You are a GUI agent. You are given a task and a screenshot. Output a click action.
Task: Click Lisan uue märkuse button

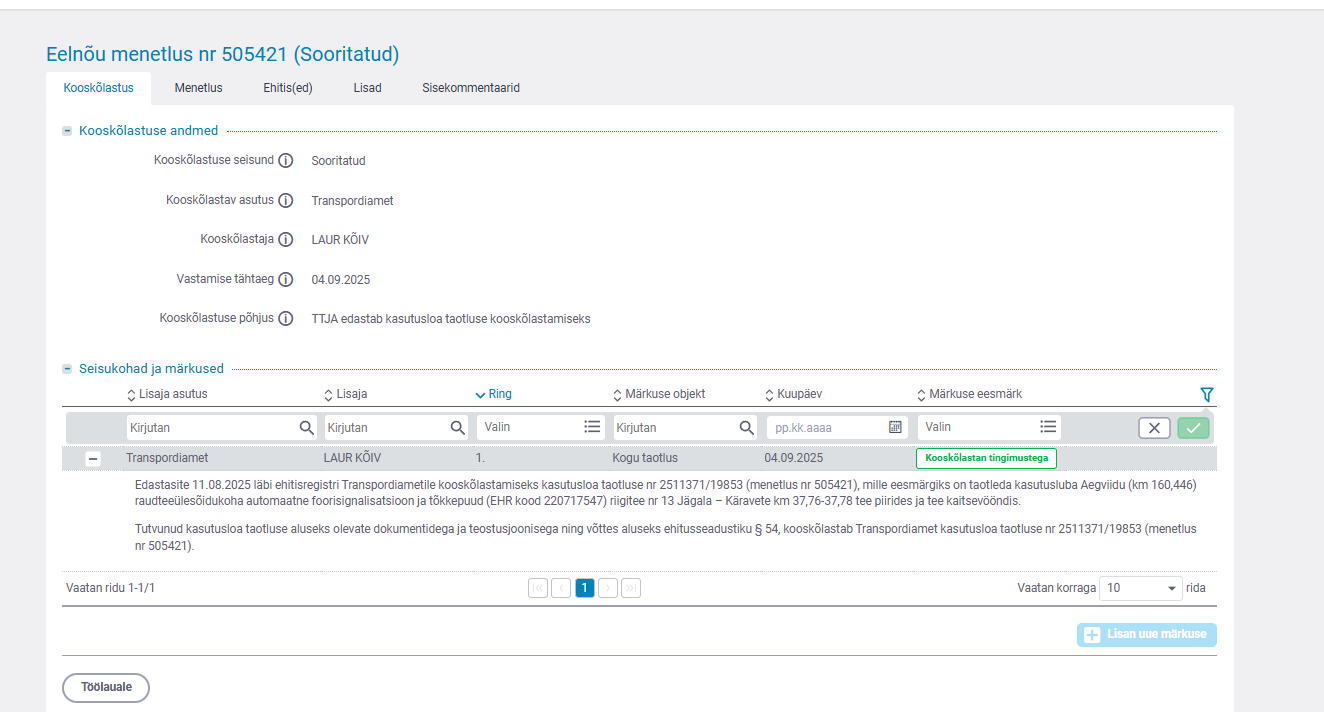point(1147,634)
